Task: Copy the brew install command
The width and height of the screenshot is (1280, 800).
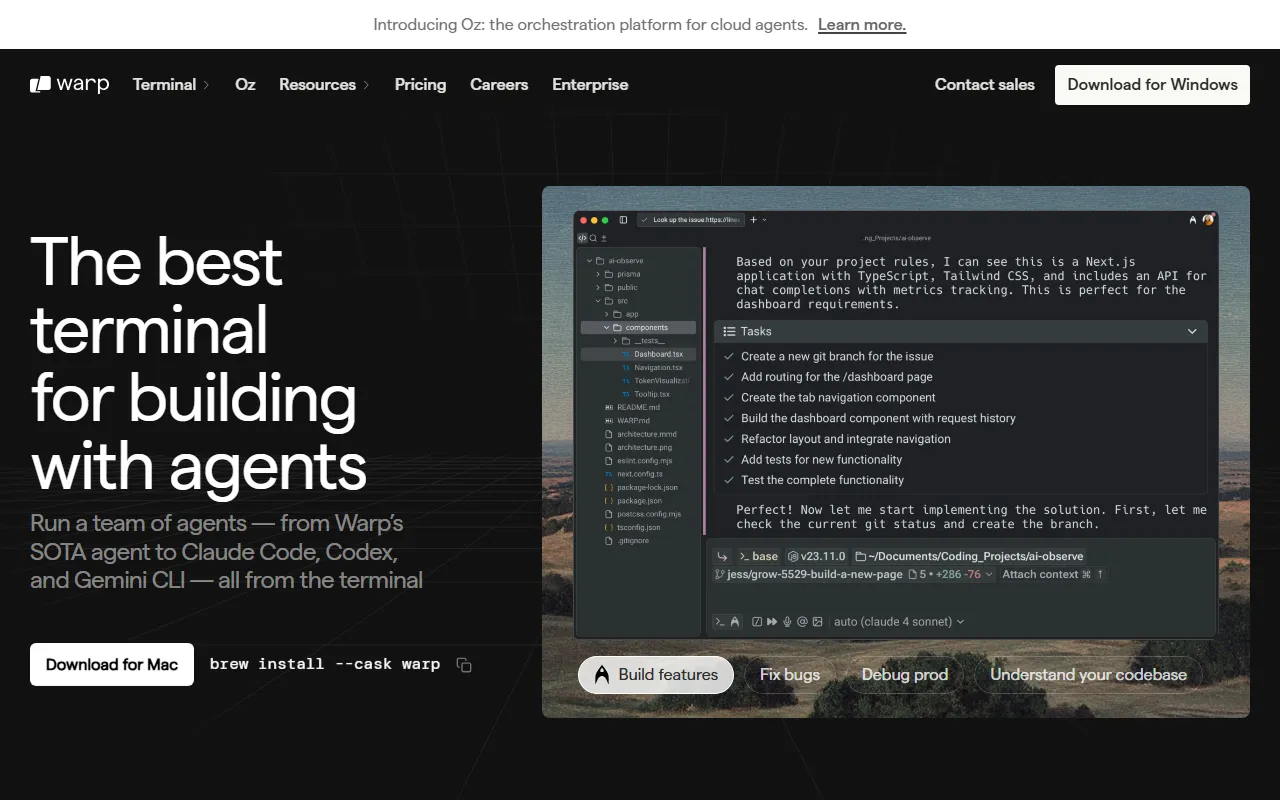Action: (x=464, y=665)
